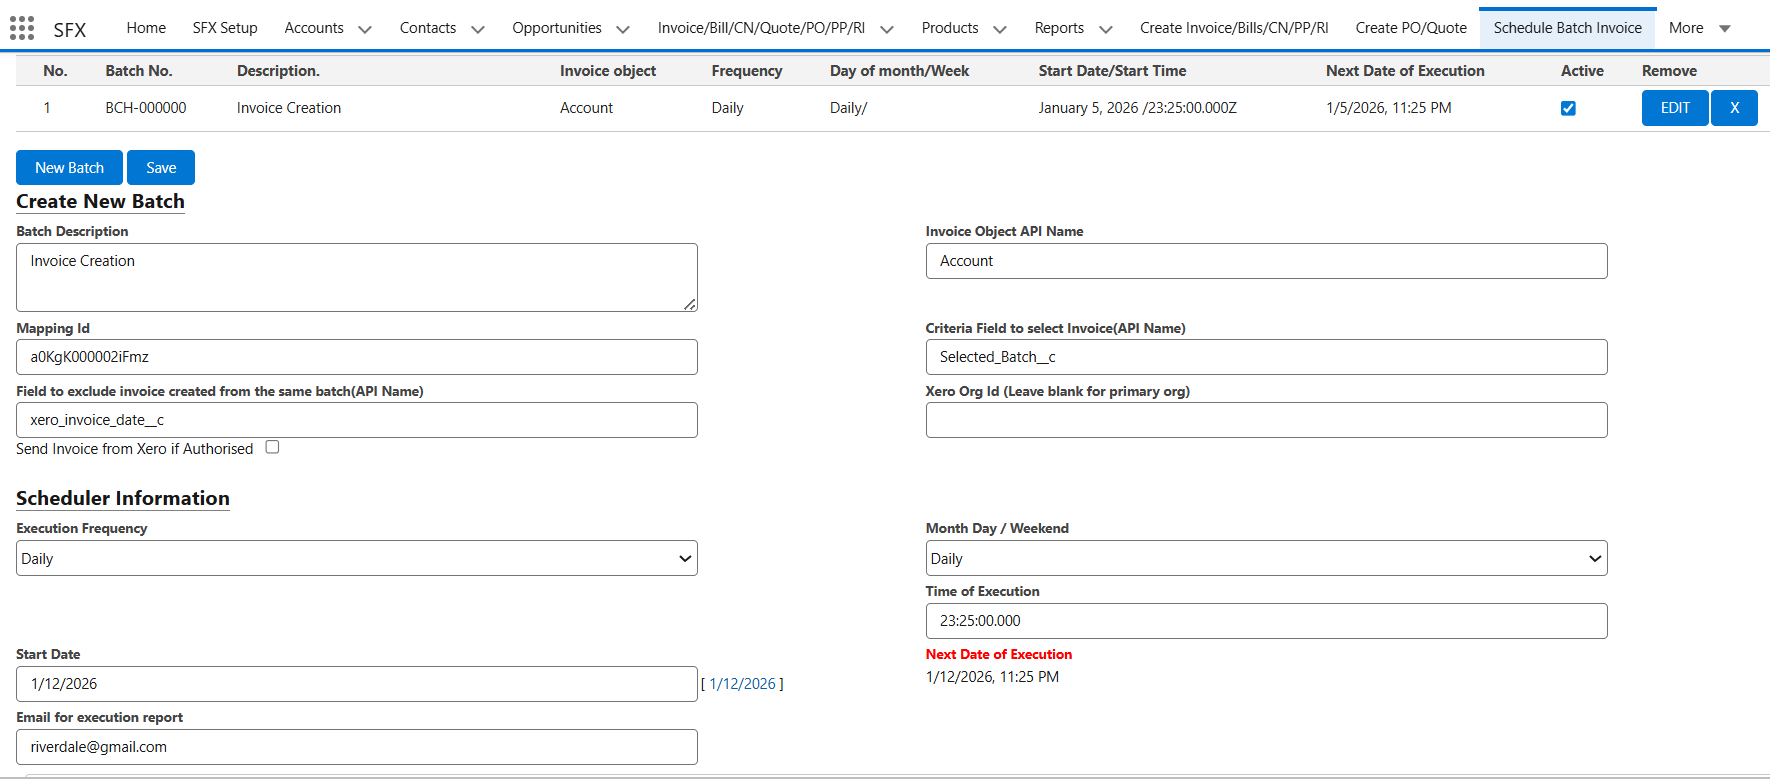
Task: Open the Create PO/Quote tab
Action: tap(1410, 28)
